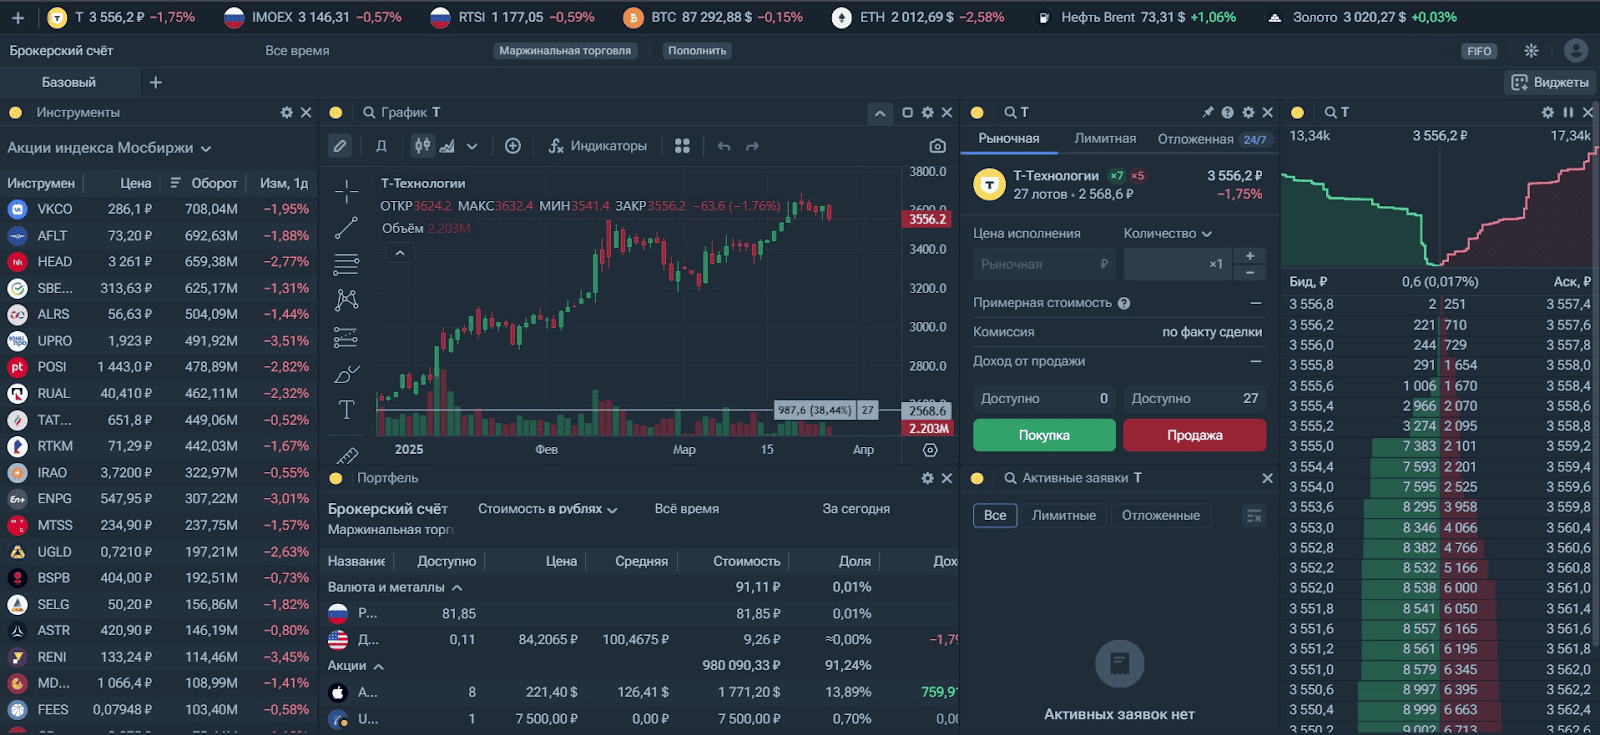The width and height of the screenshot is (1600, 735).
Task: Collapse the chart legend chevron under Объём
Action: [x=399, y=253]
